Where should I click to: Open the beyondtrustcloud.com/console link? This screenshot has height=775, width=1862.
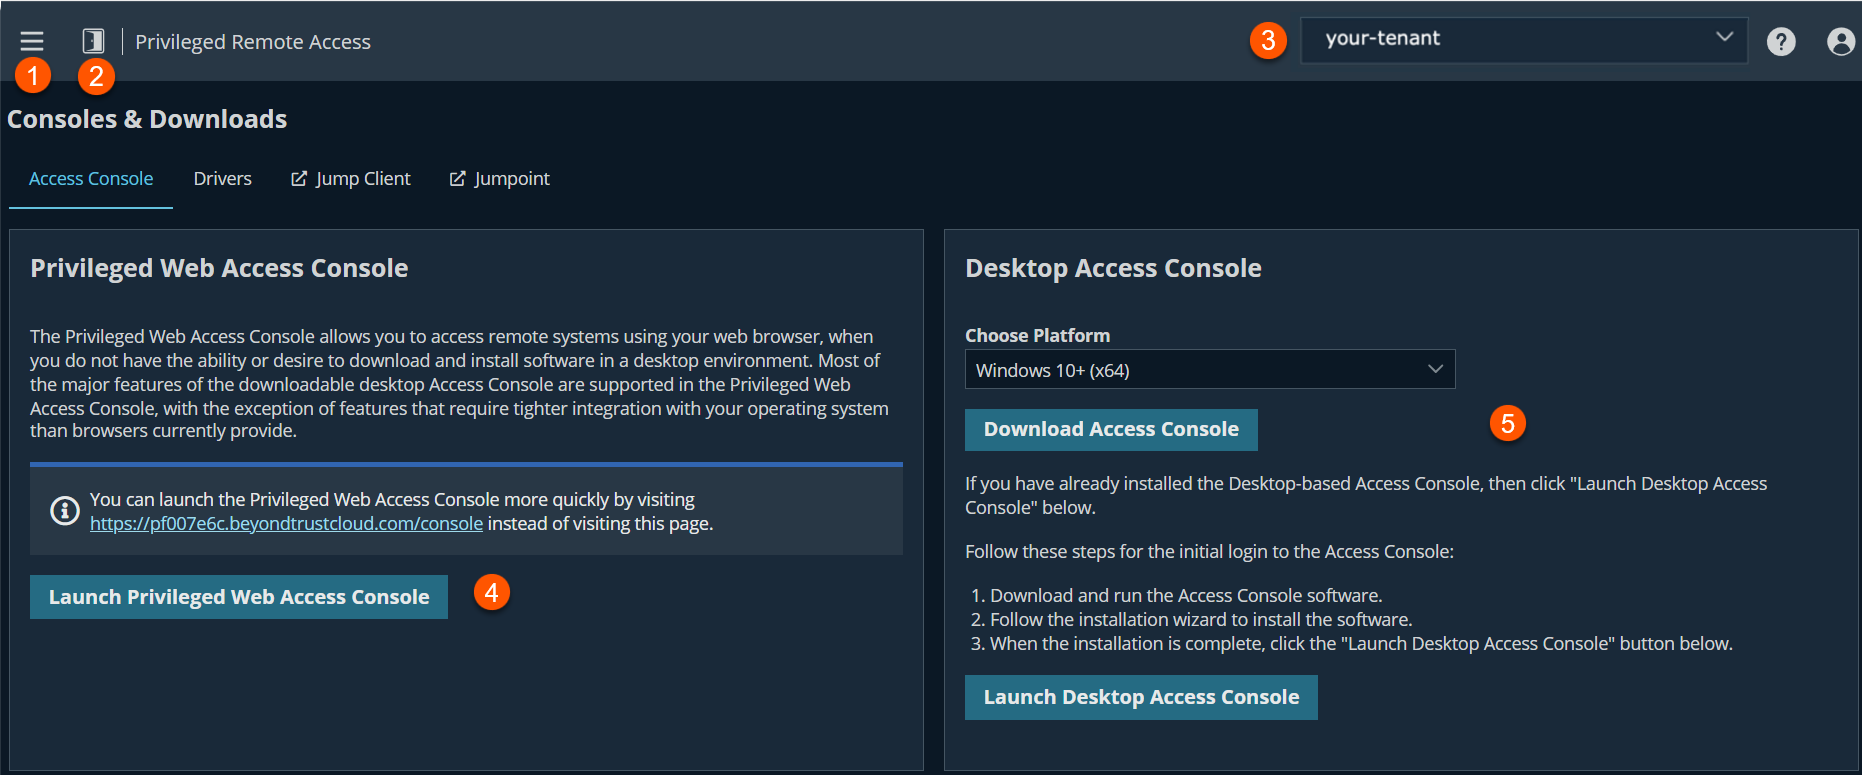(286, 523)
